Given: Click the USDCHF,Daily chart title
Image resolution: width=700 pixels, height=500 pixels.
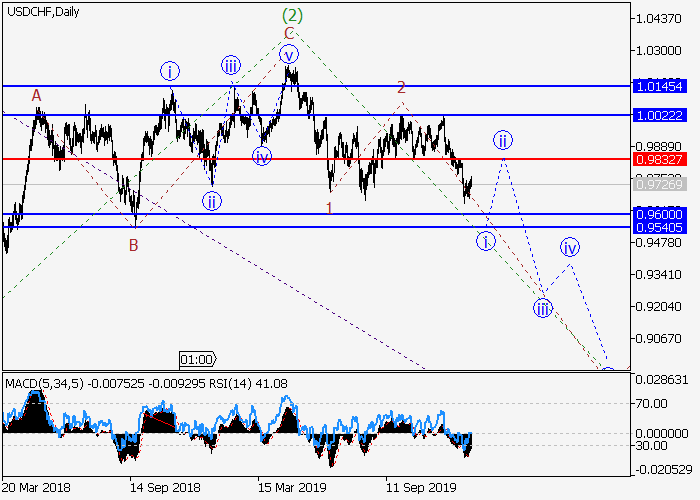Looking at the screenshot, I should (x=43, y=12).
